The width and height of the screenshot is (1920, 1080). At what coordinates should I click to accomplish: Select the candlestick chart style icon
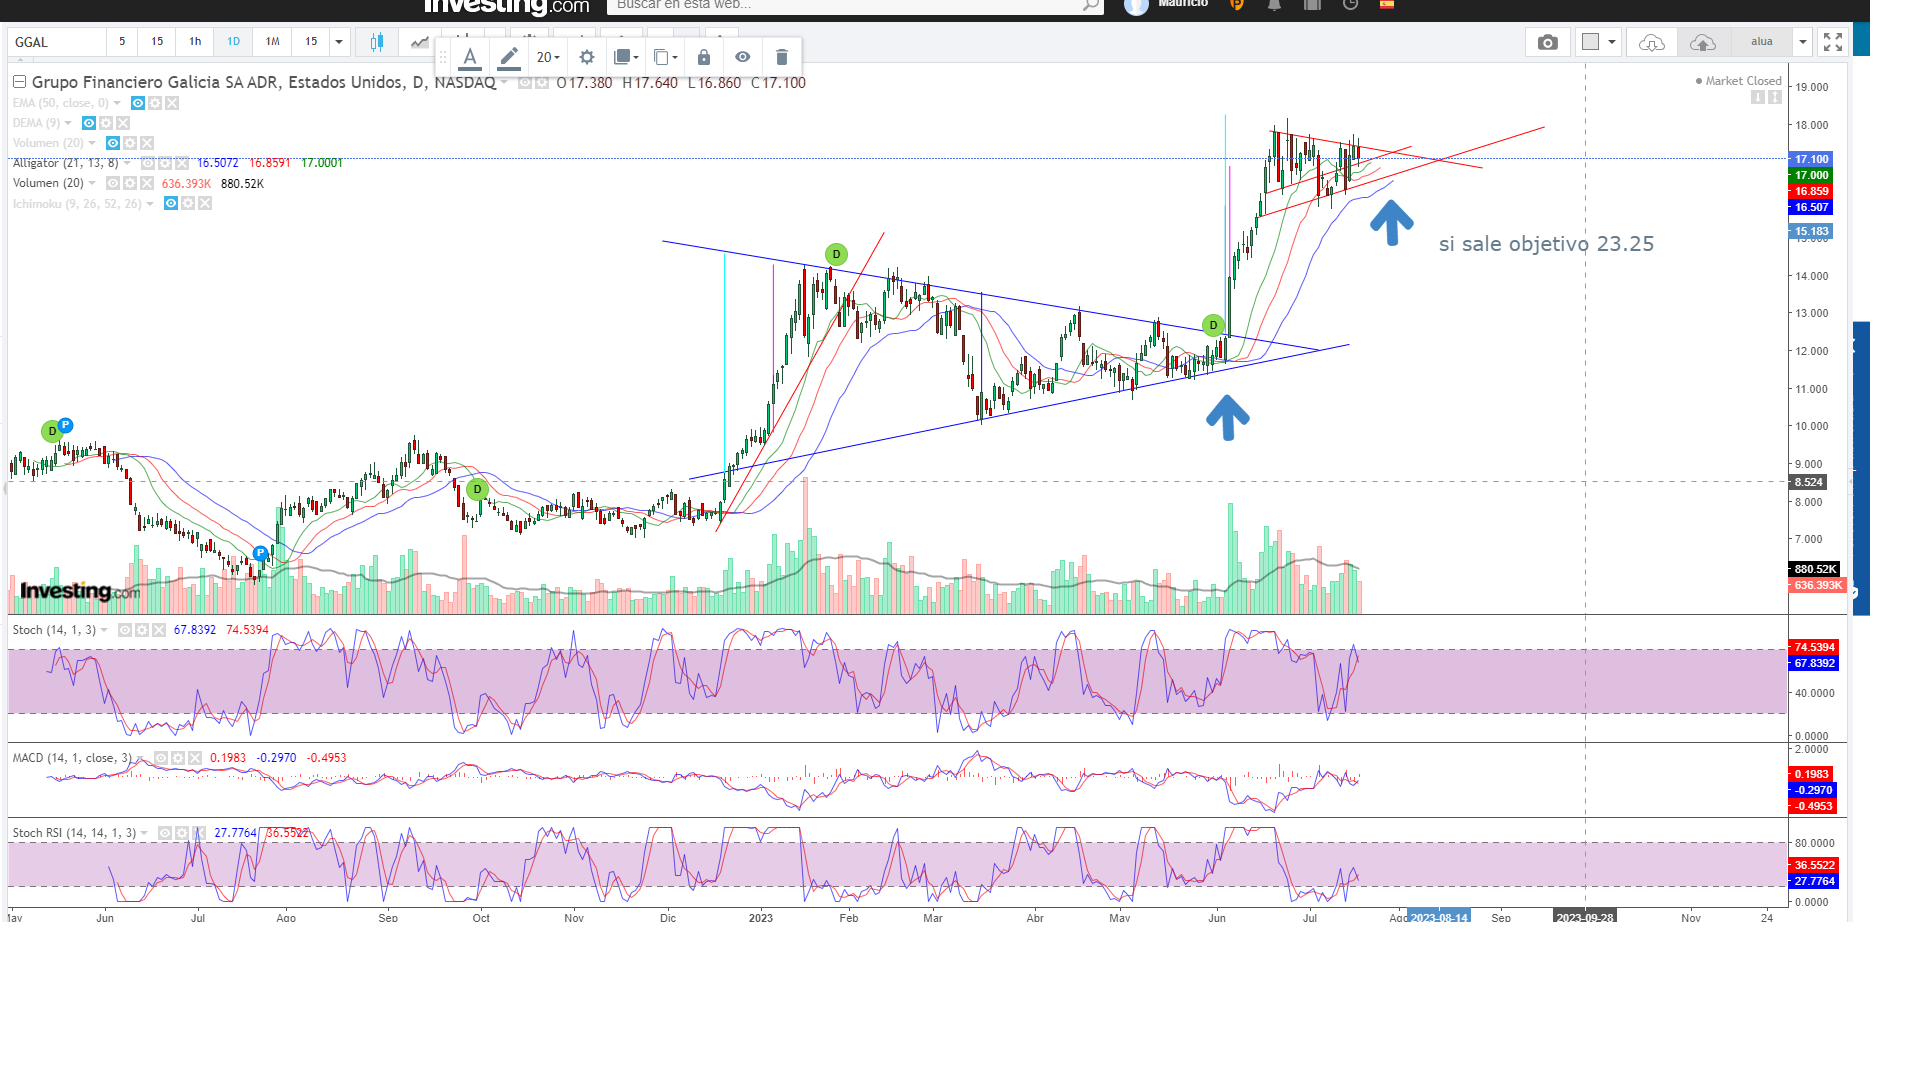(377, 42)
